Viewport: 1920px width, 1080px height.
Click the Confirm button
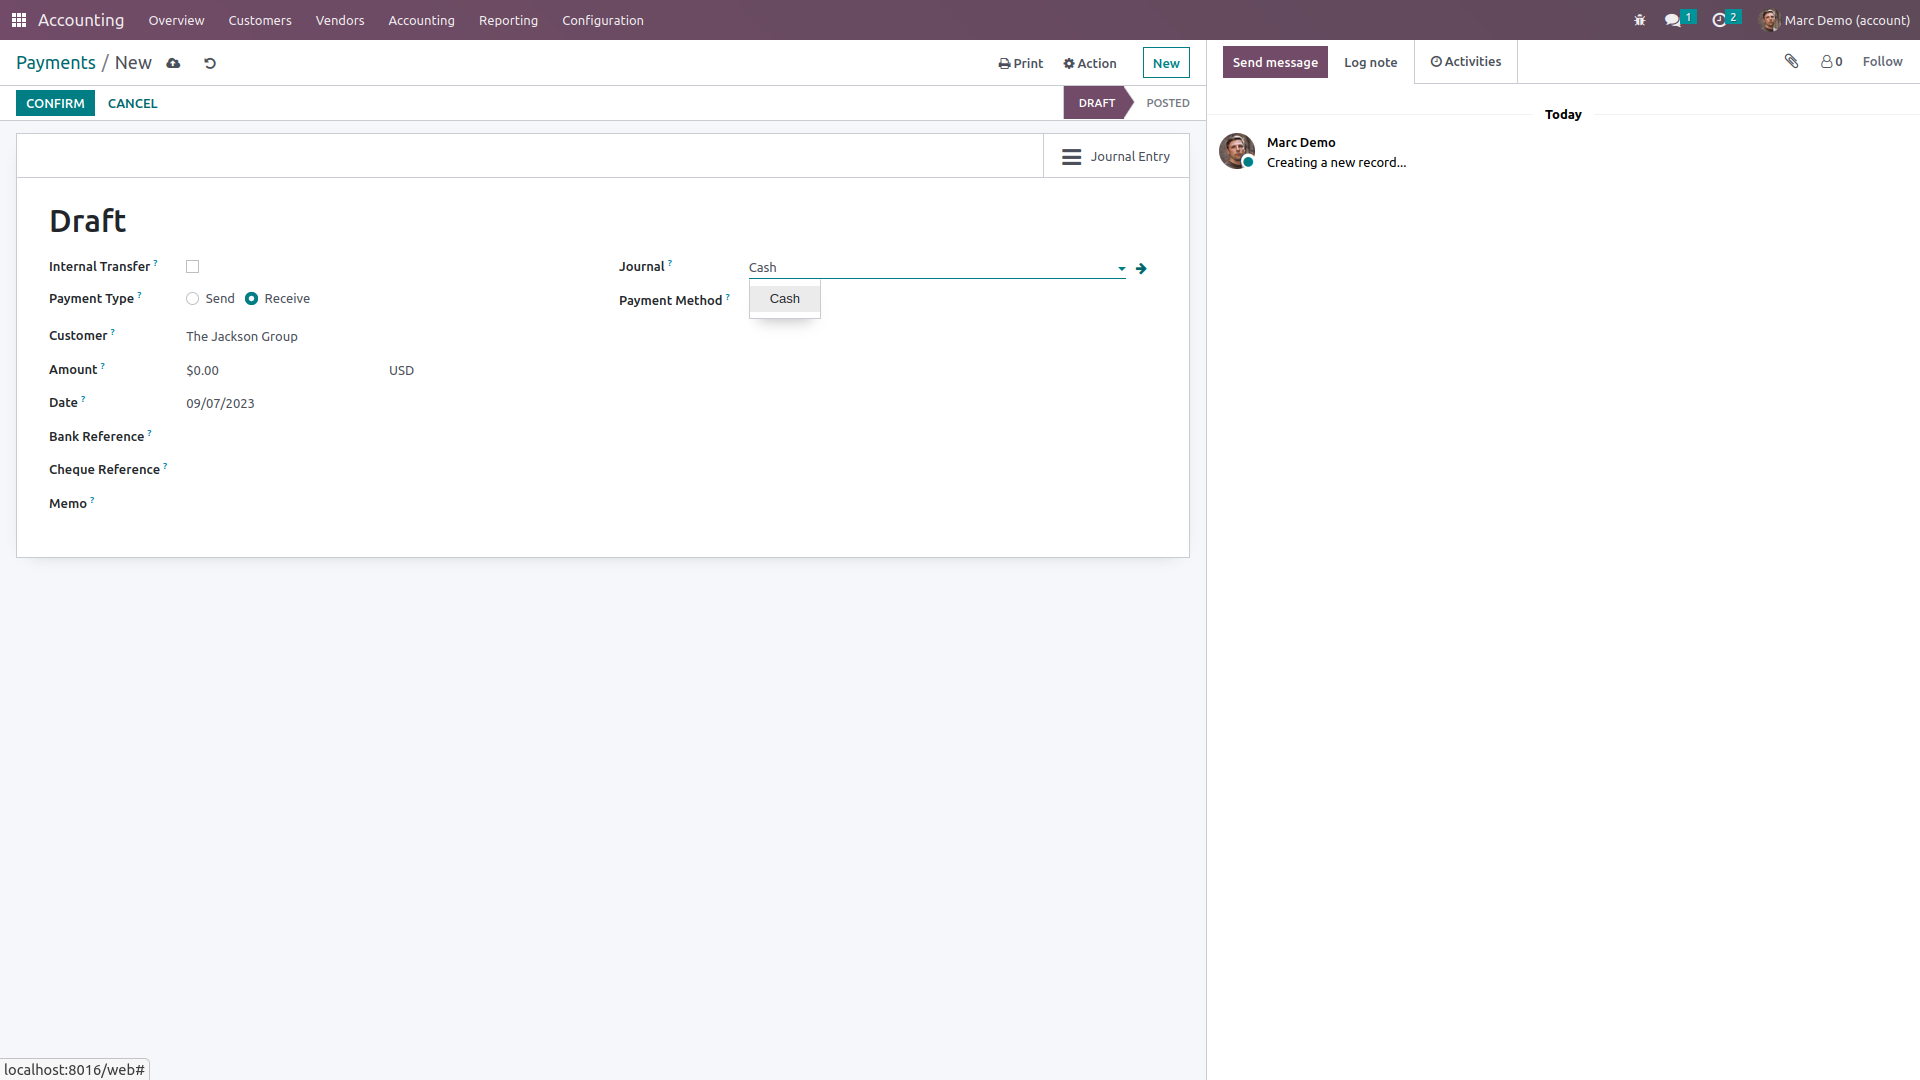pos(55,103)
